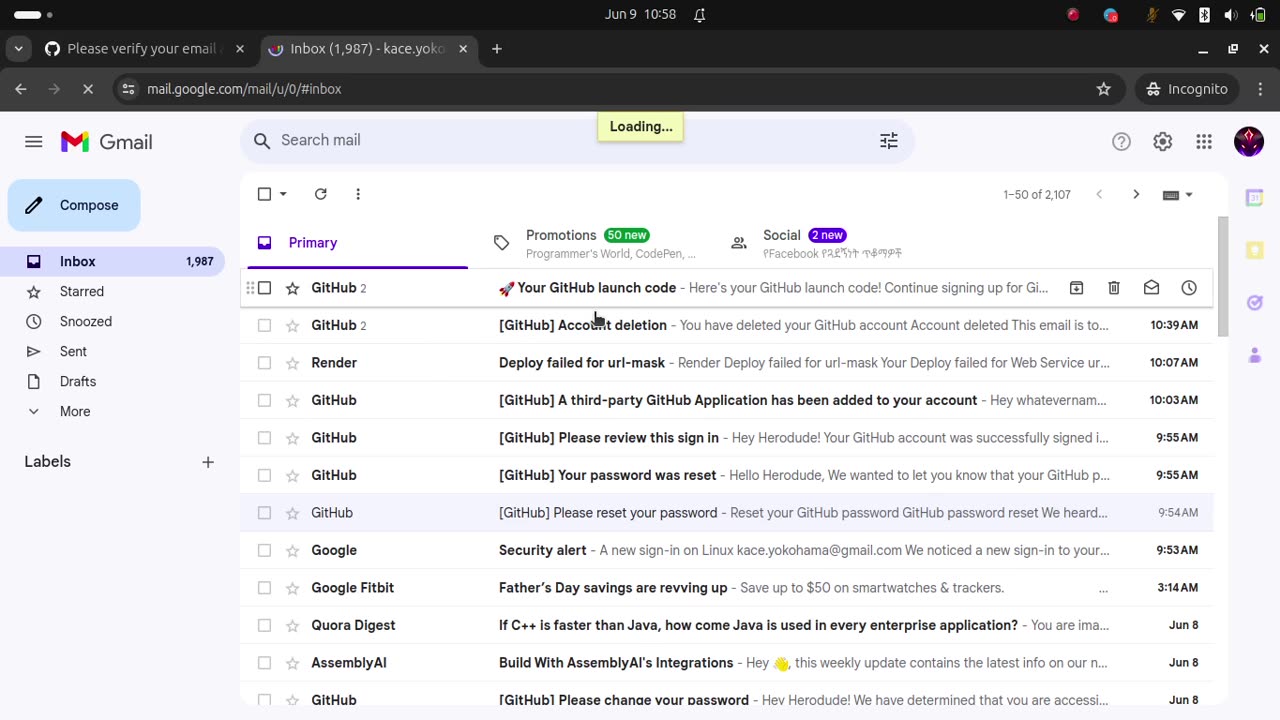The width and height of the screenshot is (1280, 720).
Task: Open a new browser tab
Action: click(x=497, y=49)
